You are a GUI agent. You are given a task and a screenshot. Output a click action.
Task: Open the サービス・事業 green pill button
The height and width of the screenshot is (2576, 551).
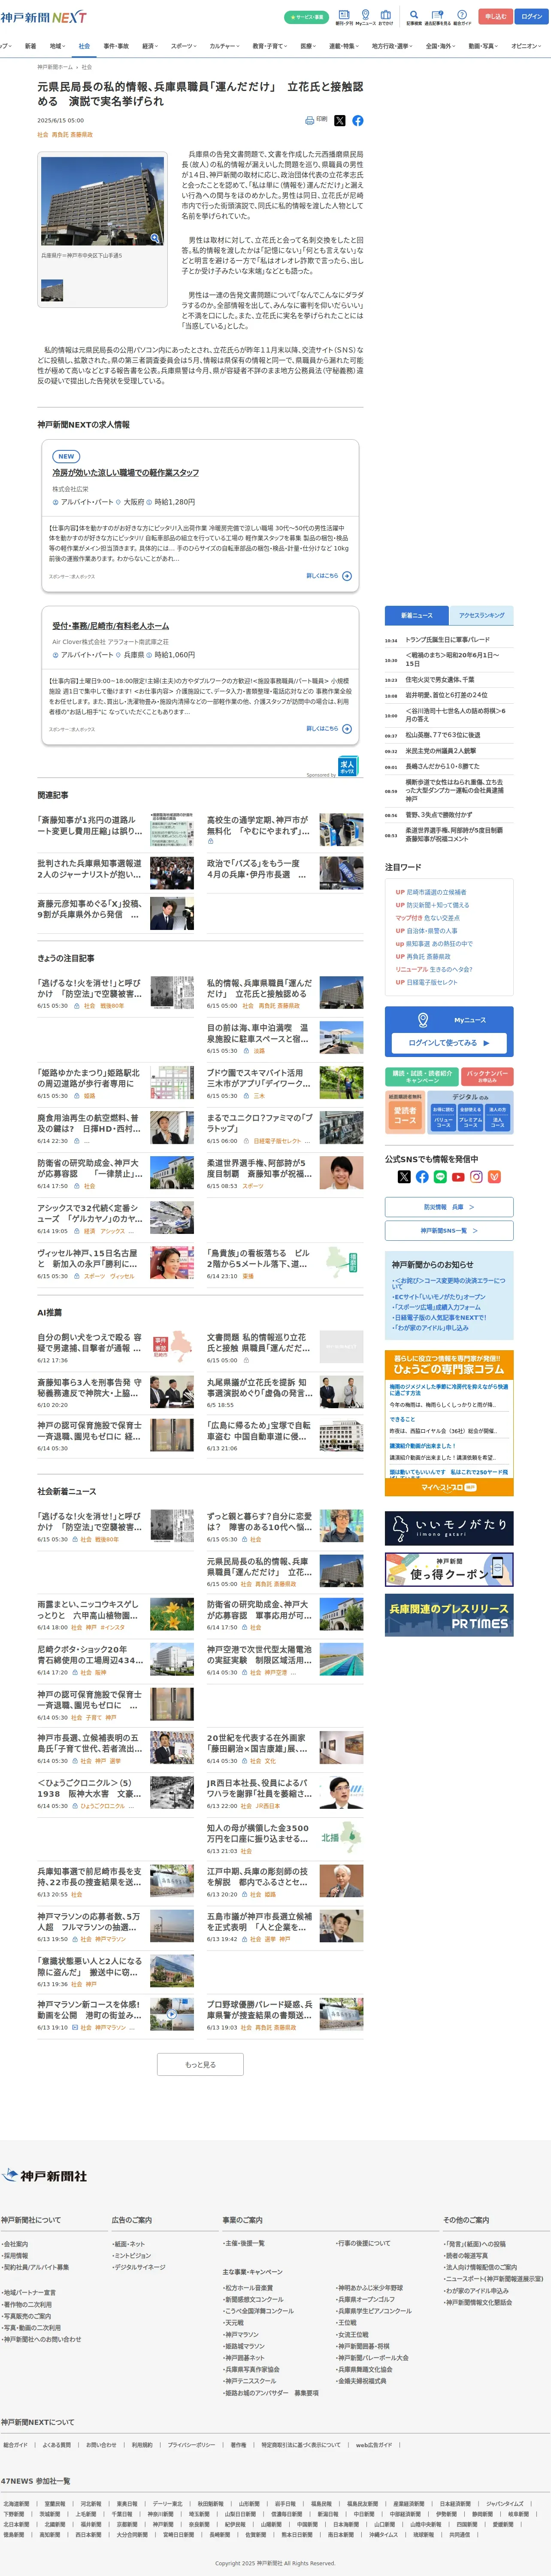[x=306, y=17]
